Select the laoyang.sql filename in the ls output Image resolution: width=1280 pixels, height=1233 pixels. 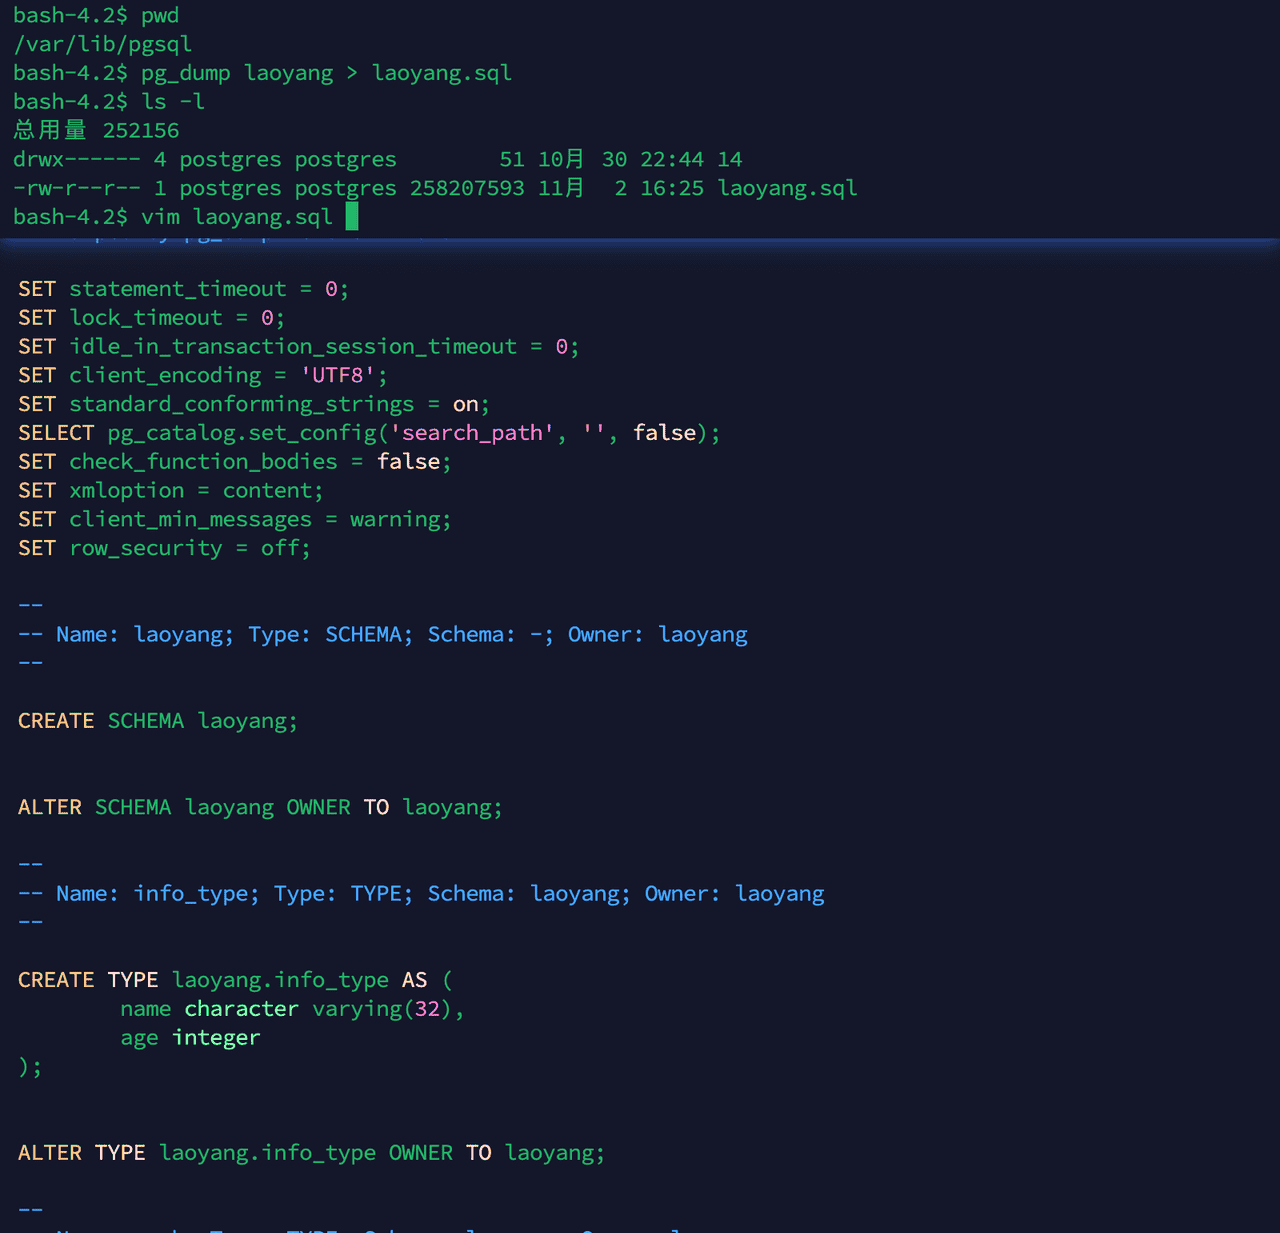coord(787,188)
